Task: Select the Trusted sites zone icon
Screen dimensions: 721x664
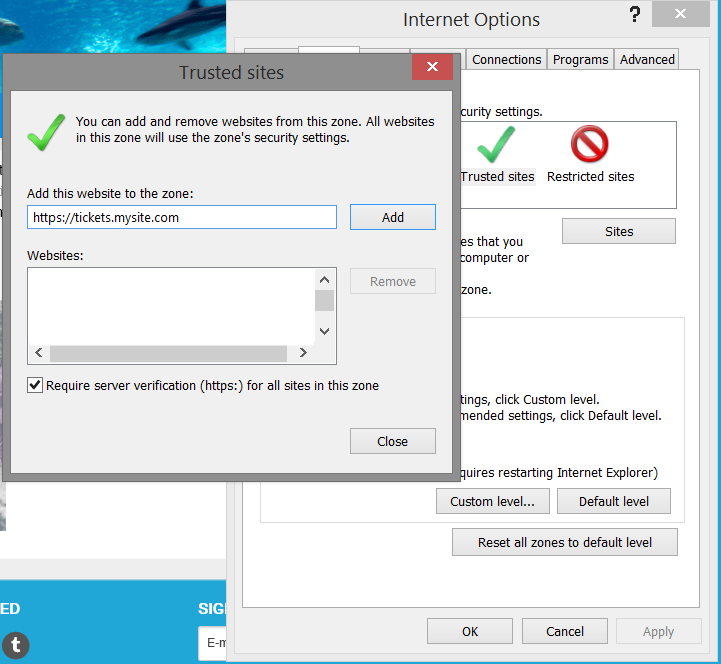Action: click(497, 147)
